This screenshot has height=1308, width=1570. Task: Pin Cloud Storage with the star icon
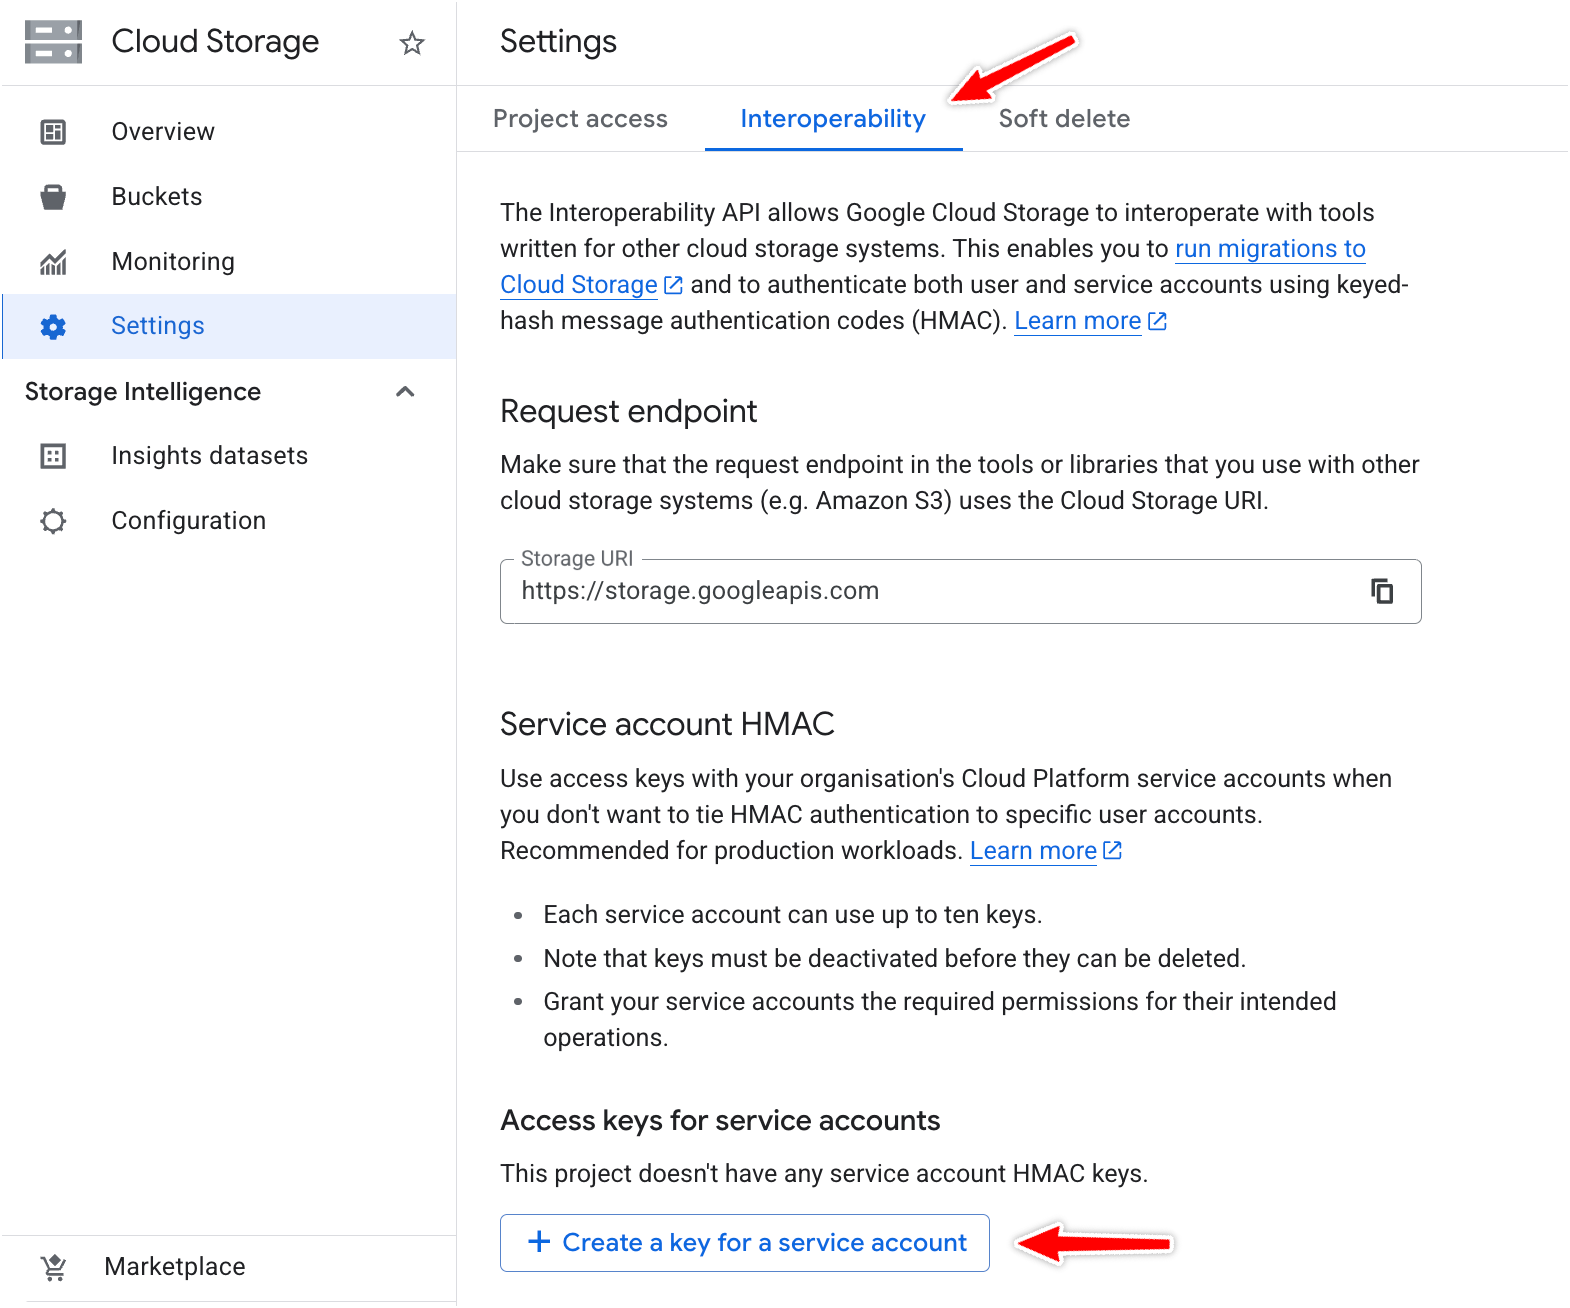[412, 43]
